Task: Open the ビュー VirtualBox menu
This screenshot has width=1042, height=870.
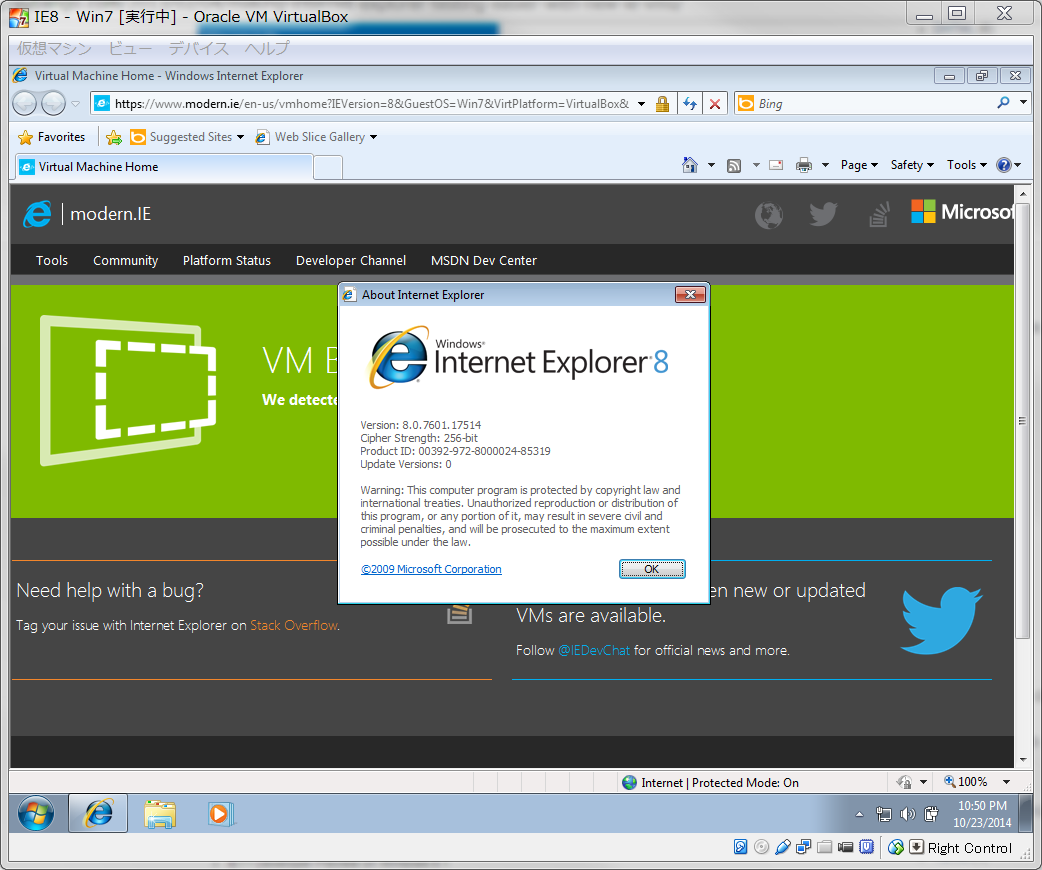Action: tap(130, 49)
